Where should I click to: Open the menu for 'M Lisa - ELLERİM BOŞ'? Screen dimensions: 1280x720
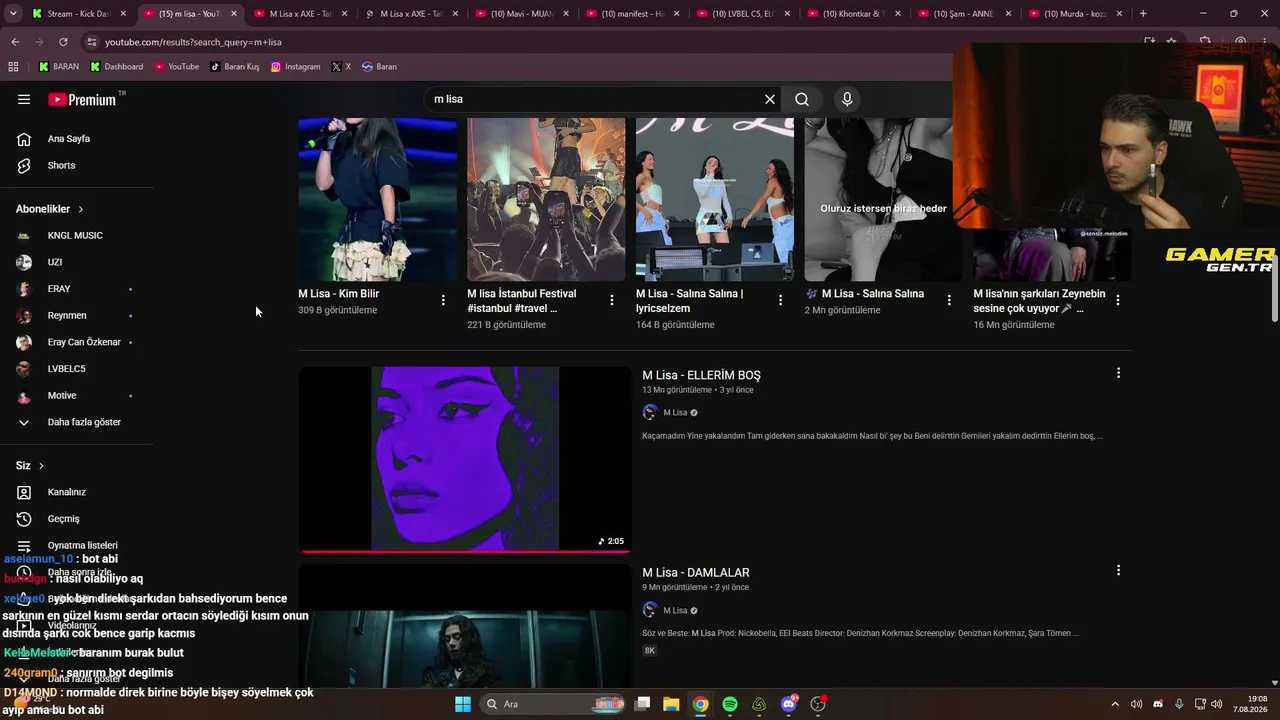(x=1118, y=373)
